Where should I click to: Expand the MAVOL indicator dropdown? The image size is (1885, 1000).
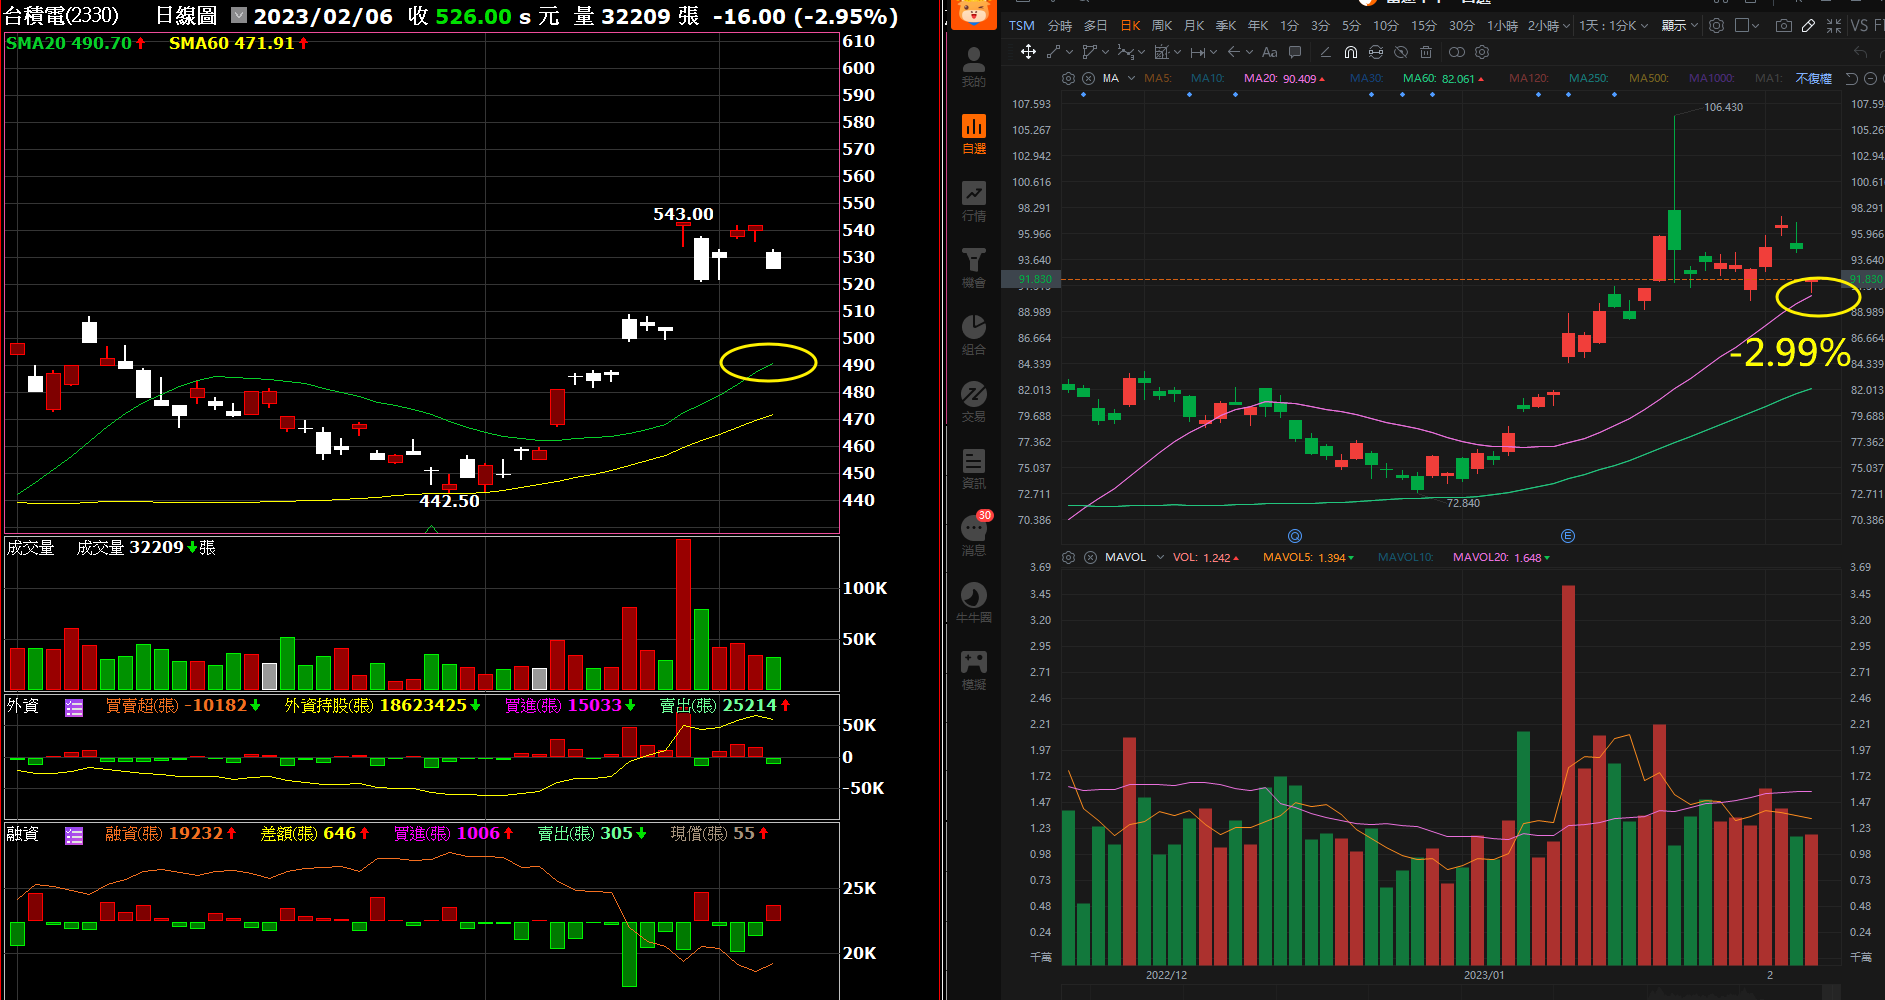tap(1160, 557)
